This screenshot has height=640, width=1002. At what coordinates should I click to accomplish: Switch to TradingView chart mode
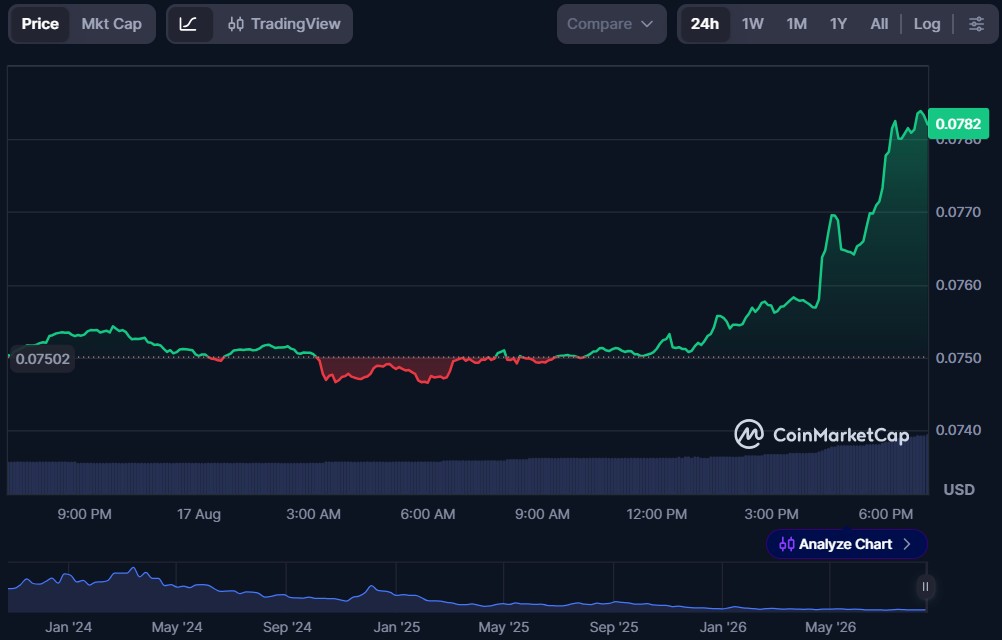pyautogui.click(x=284, y=24)
